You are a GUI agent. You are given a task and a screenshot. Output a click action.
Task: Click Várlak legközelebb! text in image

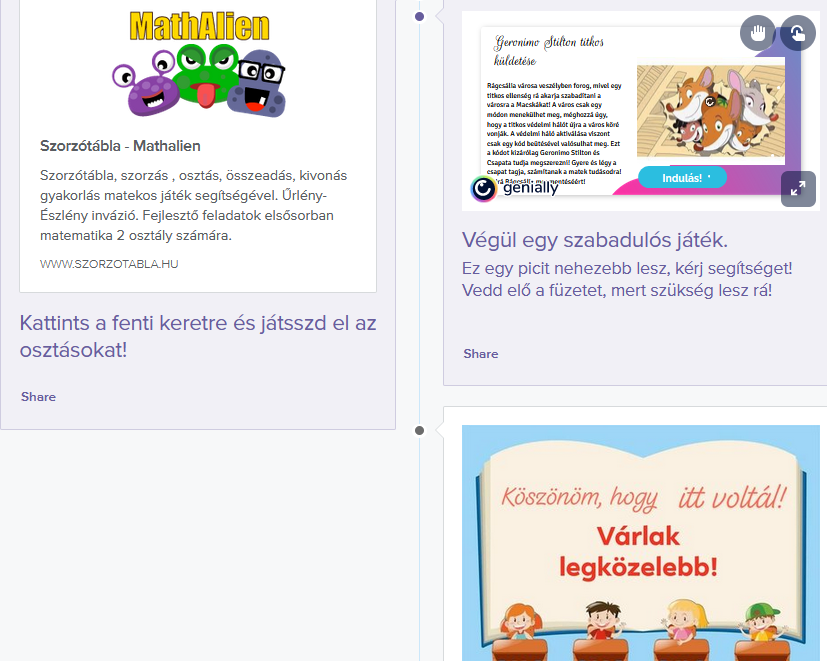tap(638, 552)
